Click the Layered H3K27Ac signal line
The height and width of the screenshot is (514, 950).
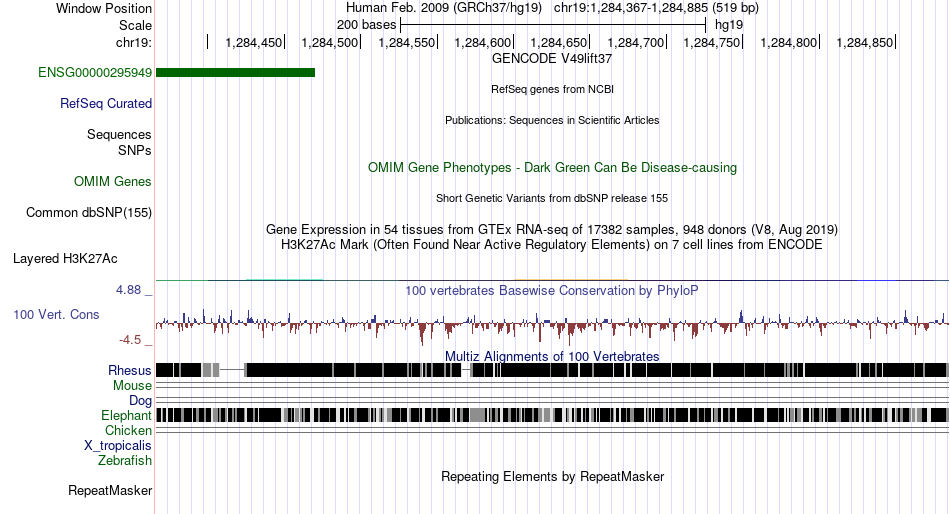point(552,280)
